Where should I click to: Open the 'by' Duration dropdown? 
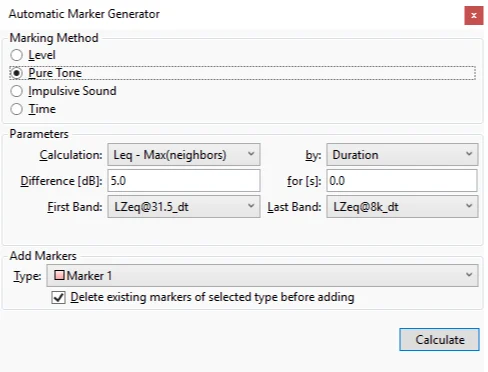402,155
